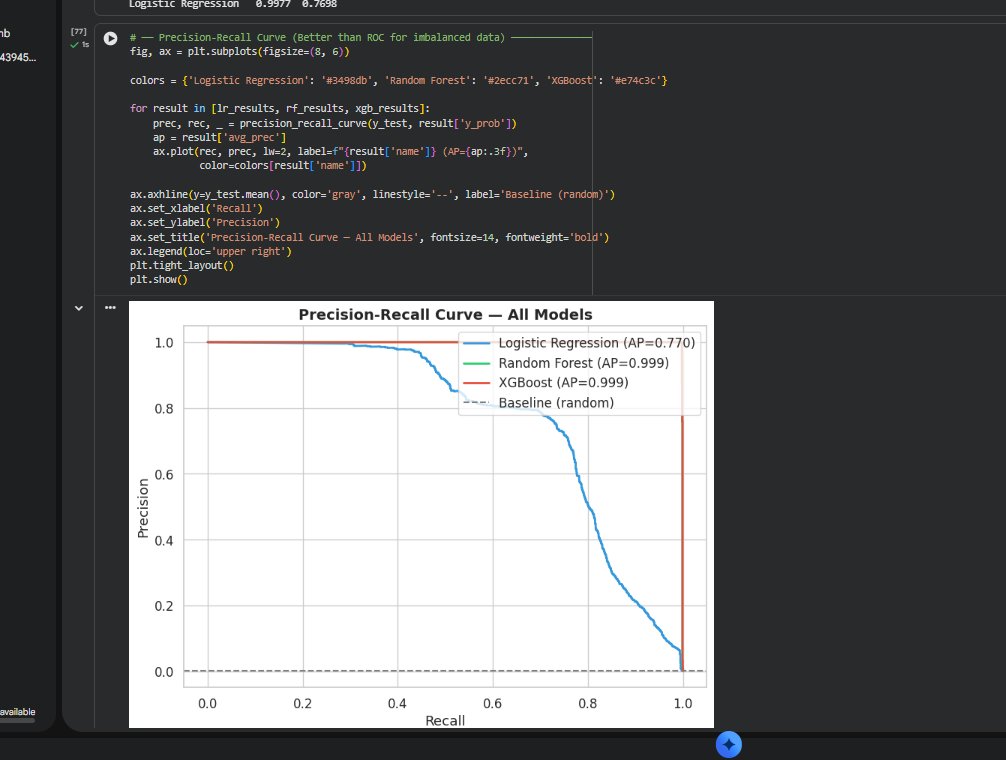Click the execution count label [77]
The image size is (1006, 760).
pyautogui.click(x=78, y=30)
